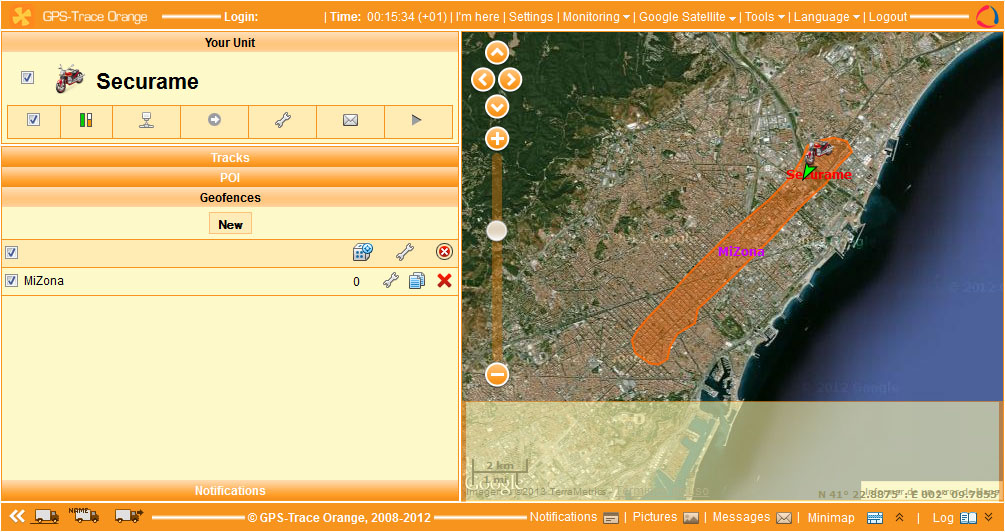Toggle the checkbox in the unit toolbar

coord(33,120)
